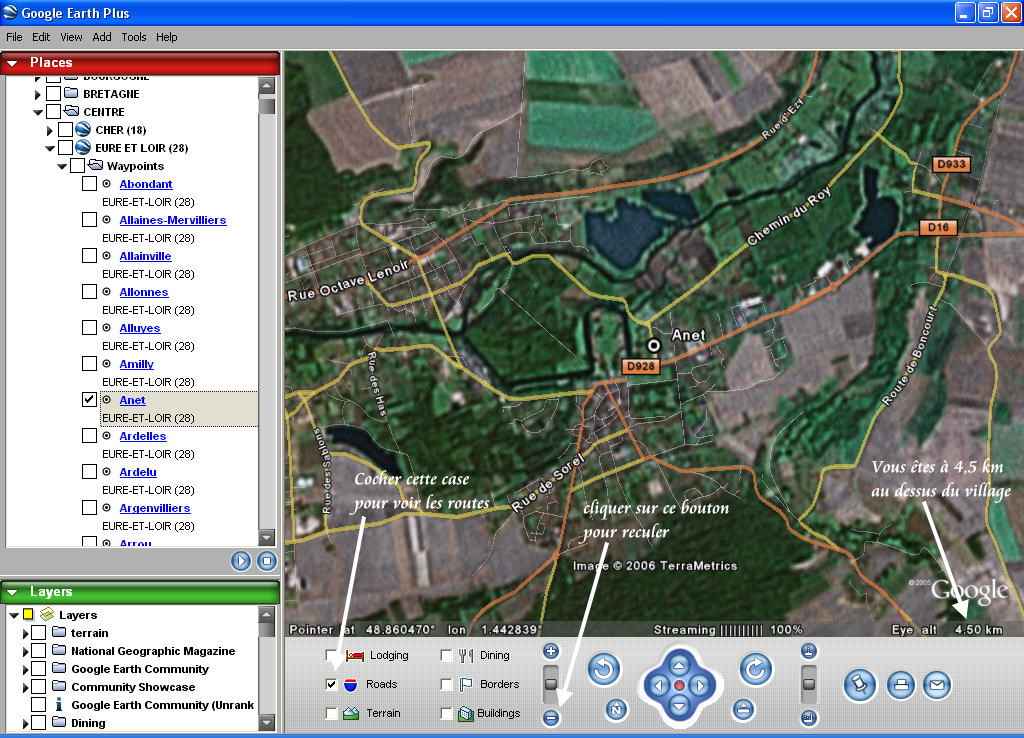Open the Add menu
Image resolution: width=1024 pixels, height=738 pixels.
102,37
